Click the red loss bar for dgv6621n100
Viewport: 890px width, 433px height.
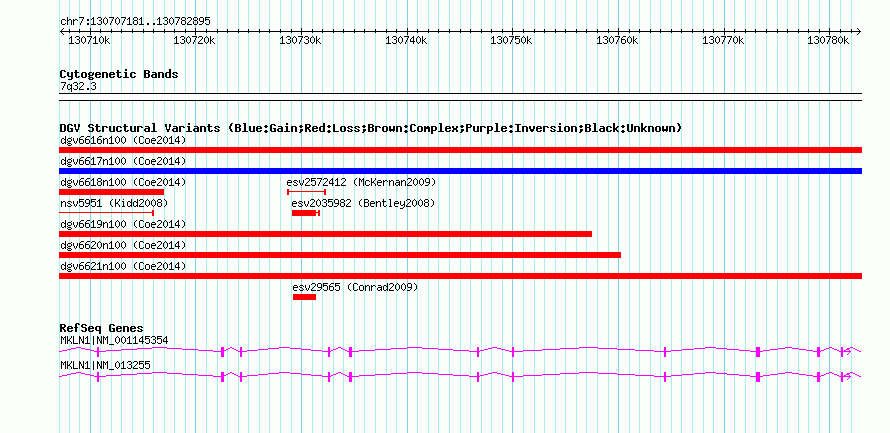(460, 276)
